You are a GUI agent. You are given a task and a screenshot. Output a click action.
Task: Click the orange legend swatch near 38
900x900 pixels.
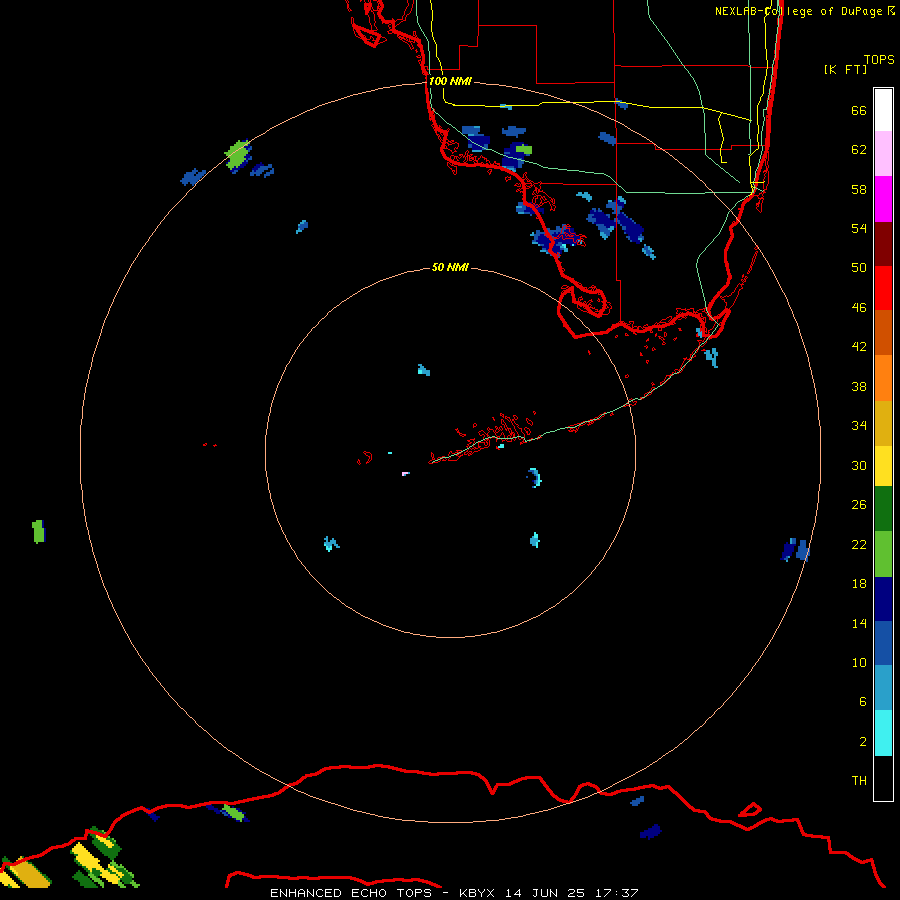pos(883,378)
